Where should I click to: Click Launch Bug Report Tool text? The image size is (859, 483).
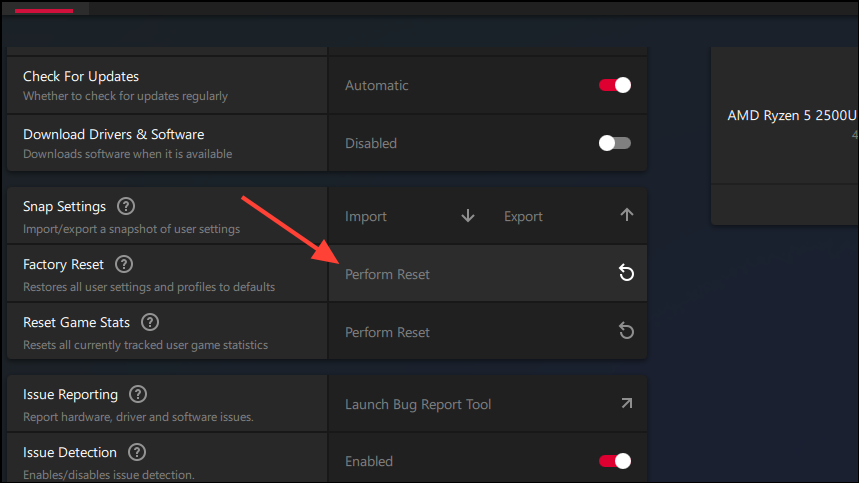pyautogui.click(x=418, y=404)
